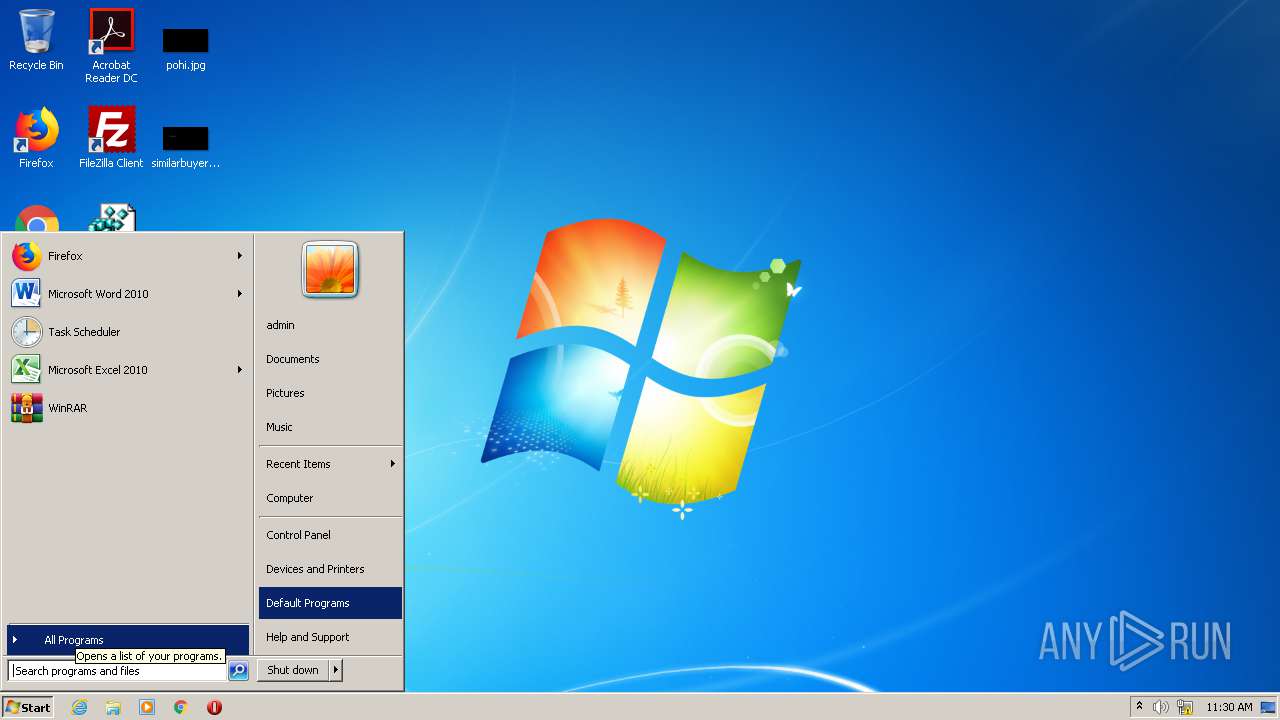Open Windows Media Player from taskbar
This screenshot has height=720, width=1280.
pos(147,707)
